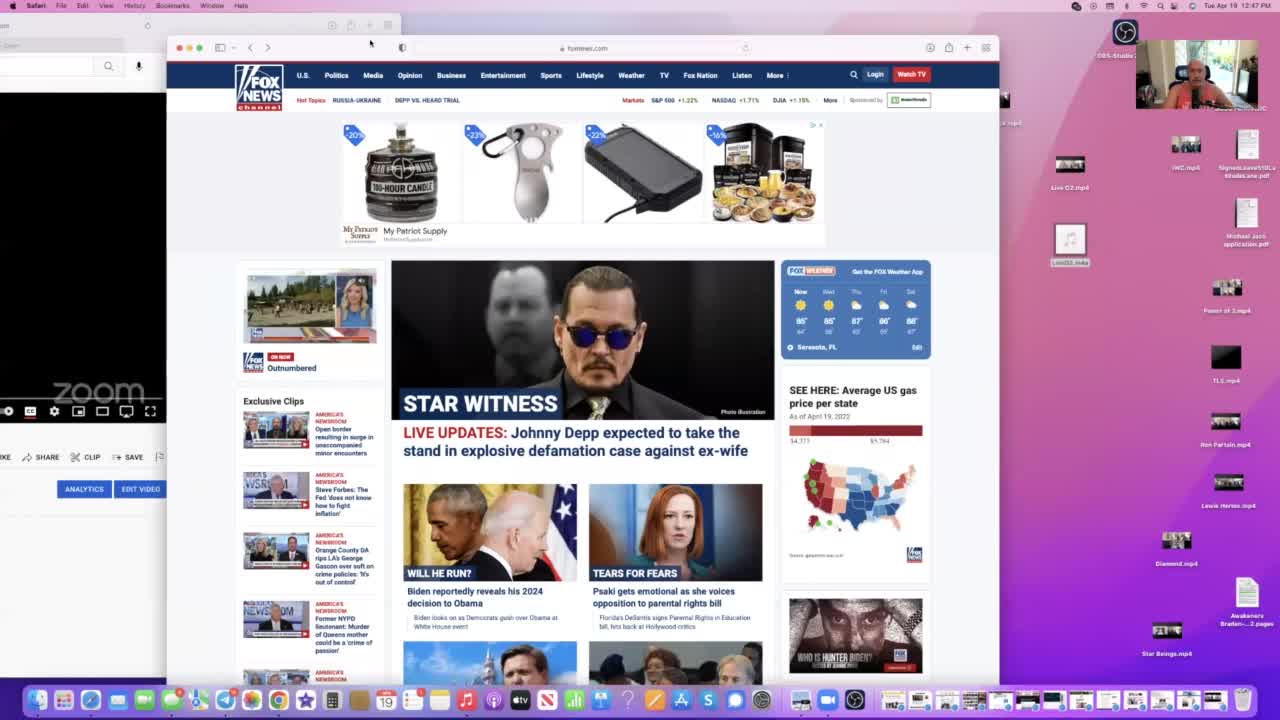Open Calendar from the Dock
Viewport: 1280px width, 720px height.
click(x=386, y=700)
